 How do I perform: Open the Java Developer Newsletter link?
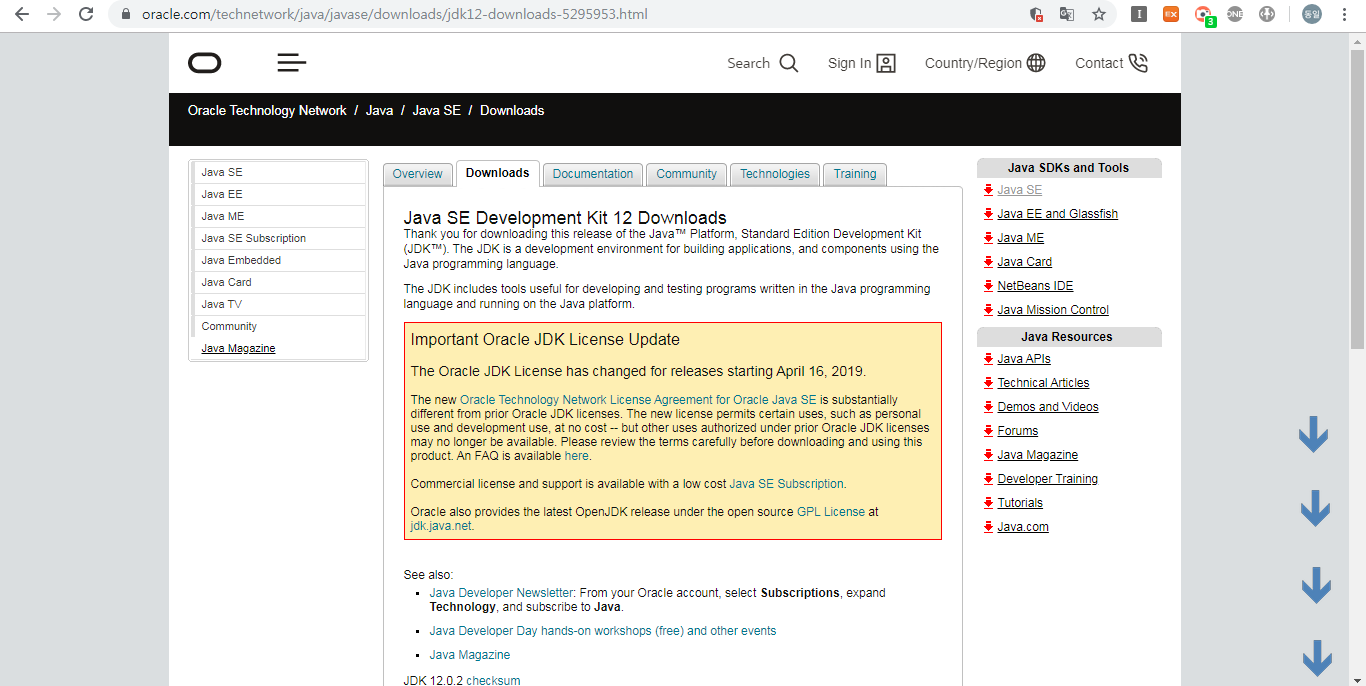pyautogui.click(x=501, y=593)
